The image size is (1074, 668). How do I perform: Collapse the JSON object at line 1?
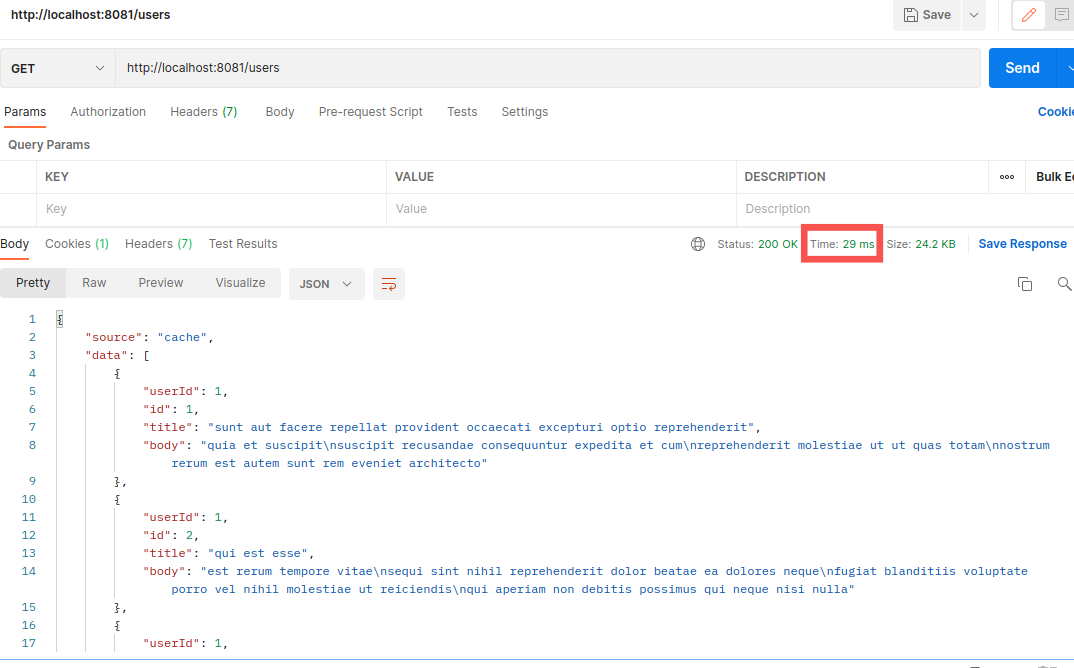60,318
